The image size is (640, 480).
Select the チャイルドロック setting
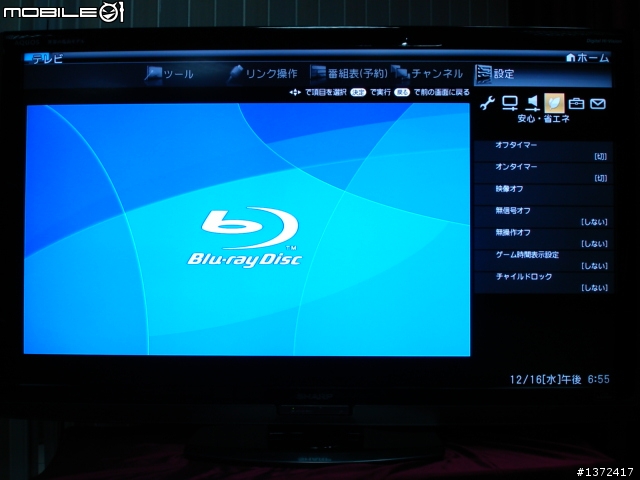(544, 282)
